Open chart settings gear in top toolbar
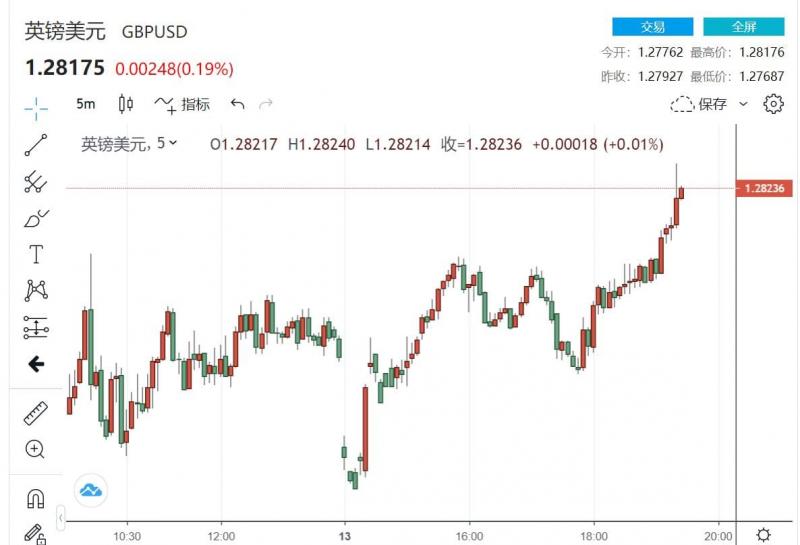This screenshot has height=545, width=800. (773, 104)
